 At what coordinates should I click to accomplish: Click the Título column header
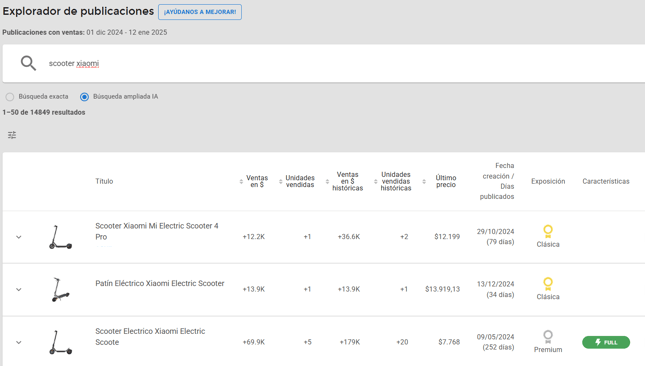[x=104, y=181]
